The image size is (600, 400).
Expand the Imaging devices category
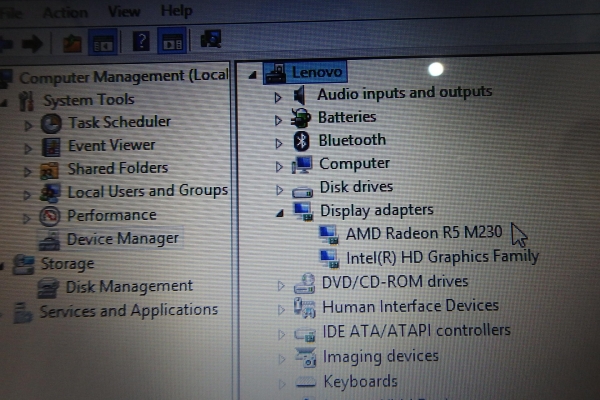[282, 359]
